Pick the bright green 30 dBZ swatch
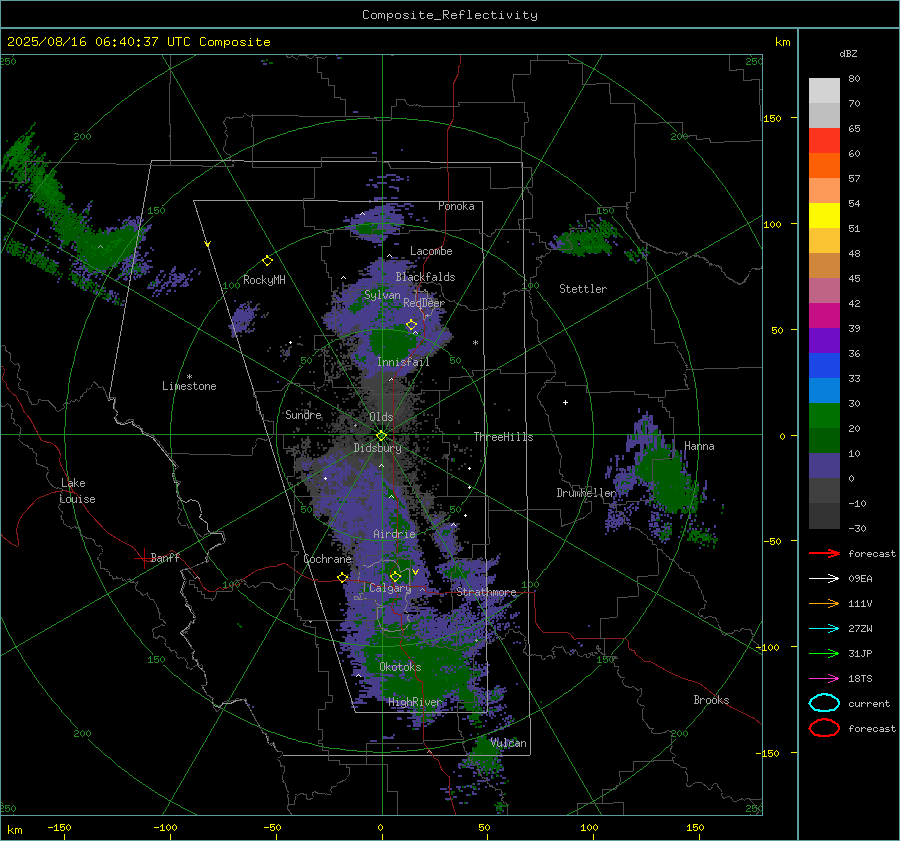This screenshot has height=841, width=900. (824, 415)
